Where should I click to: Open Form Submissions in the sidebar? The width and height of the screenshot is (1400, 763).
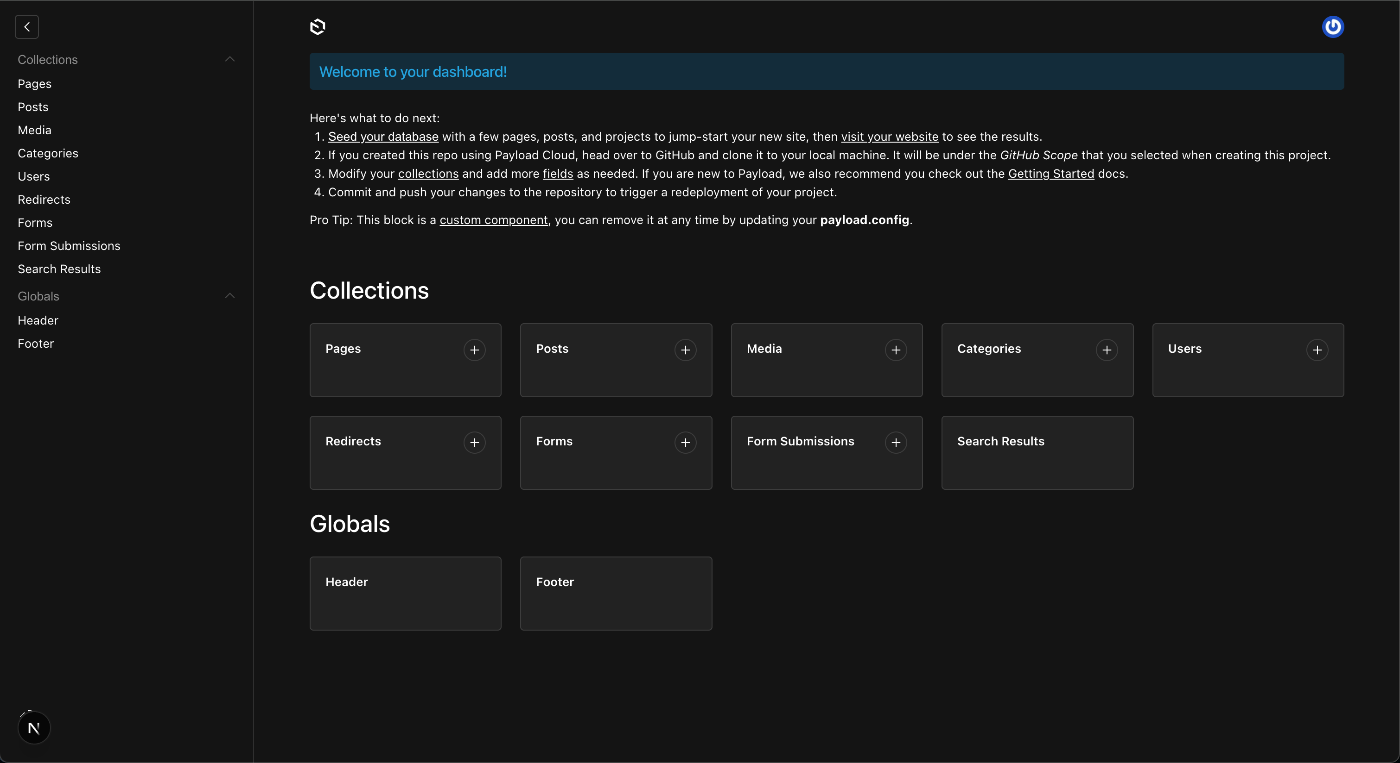coord(69,246)
